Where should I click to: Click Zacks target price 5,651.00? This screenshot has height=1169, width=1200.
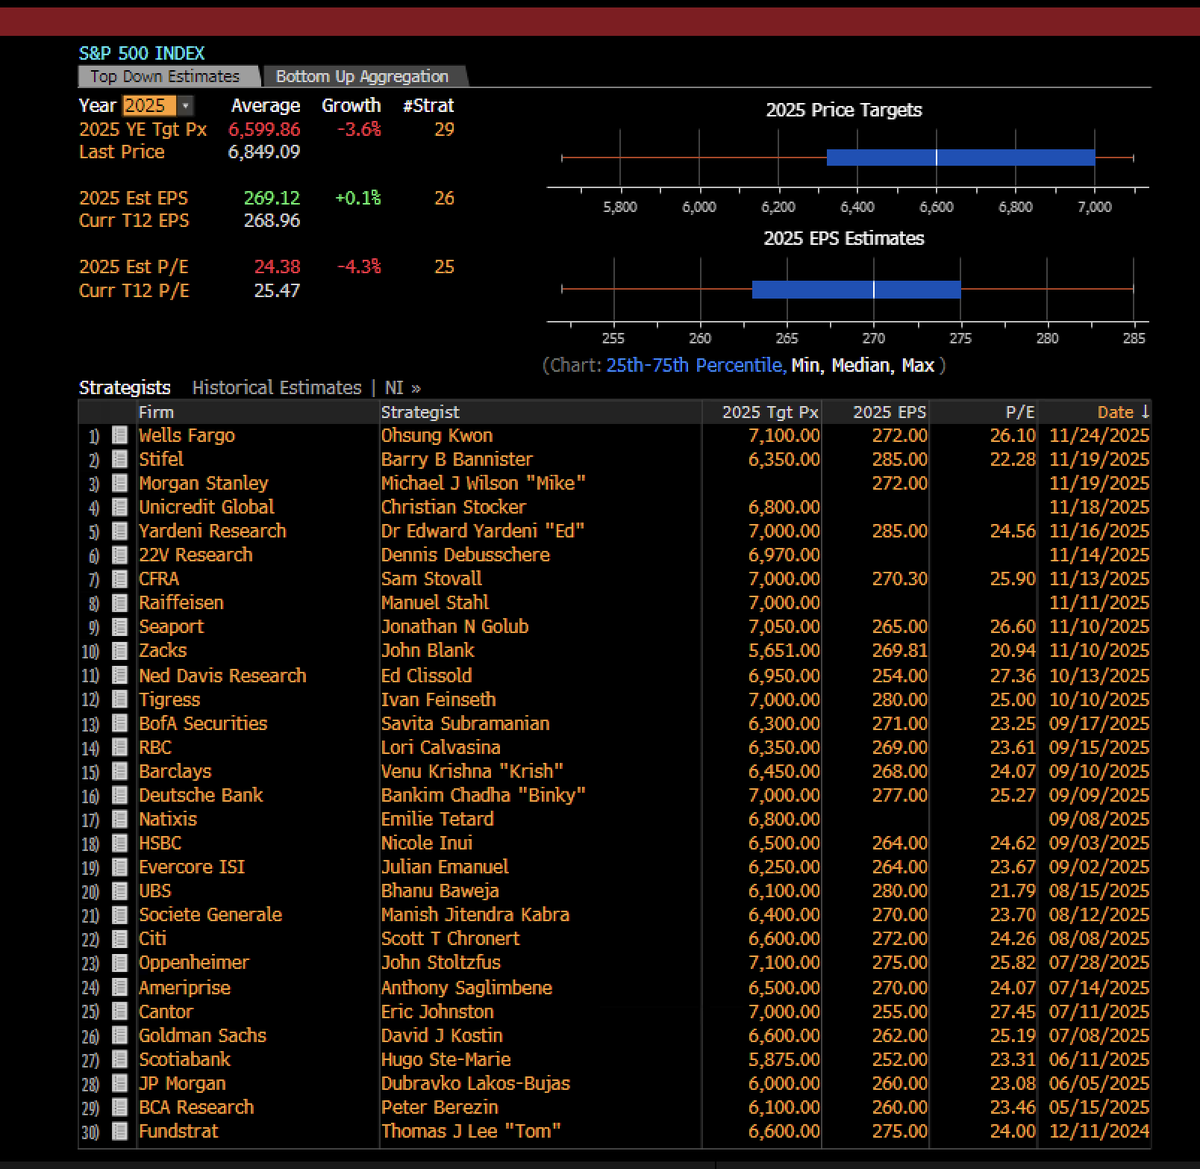(x=784, y=651)
